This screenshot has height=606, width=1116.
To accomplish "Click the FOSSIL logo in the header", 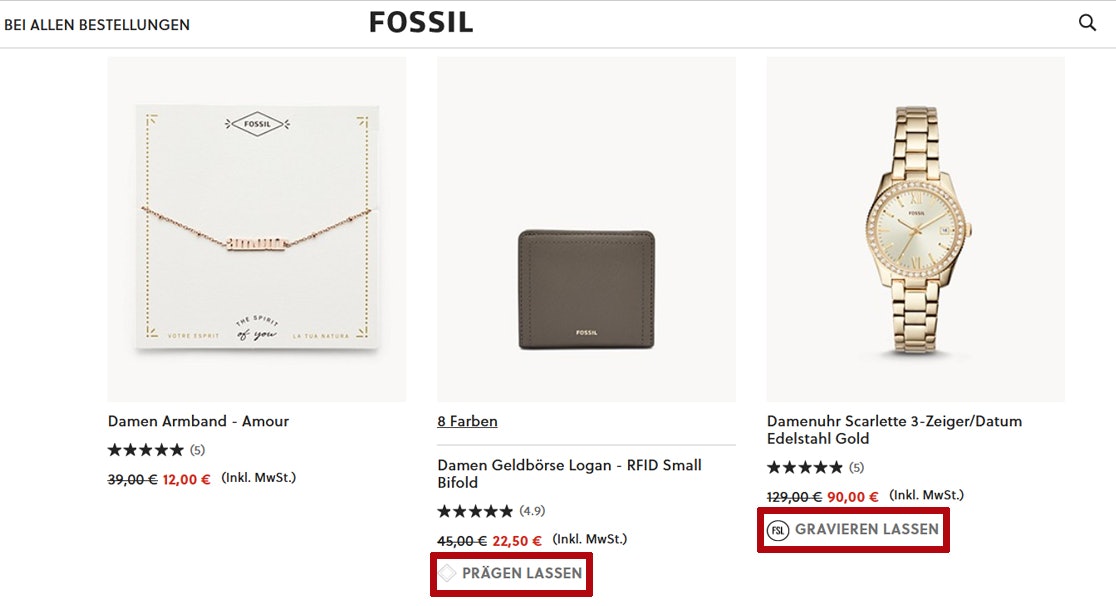I will [420, 22].
